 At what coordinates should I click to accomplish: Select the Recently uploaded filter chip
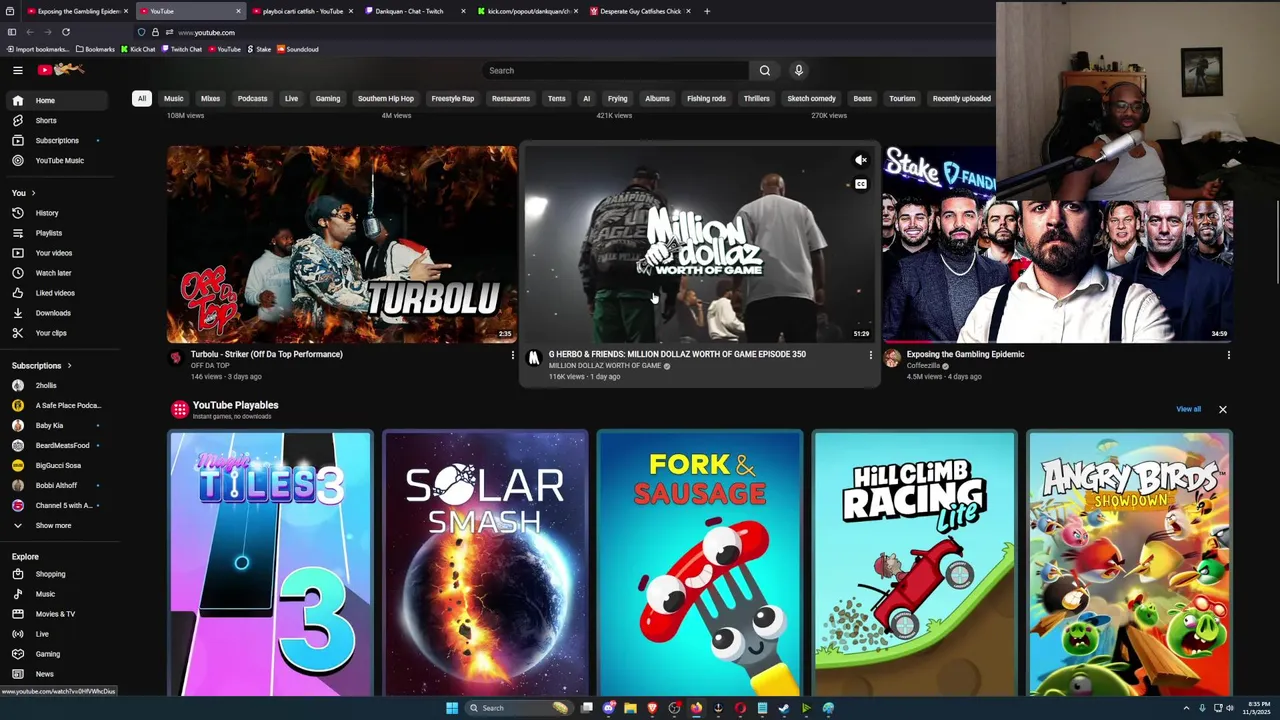(961, 98)
